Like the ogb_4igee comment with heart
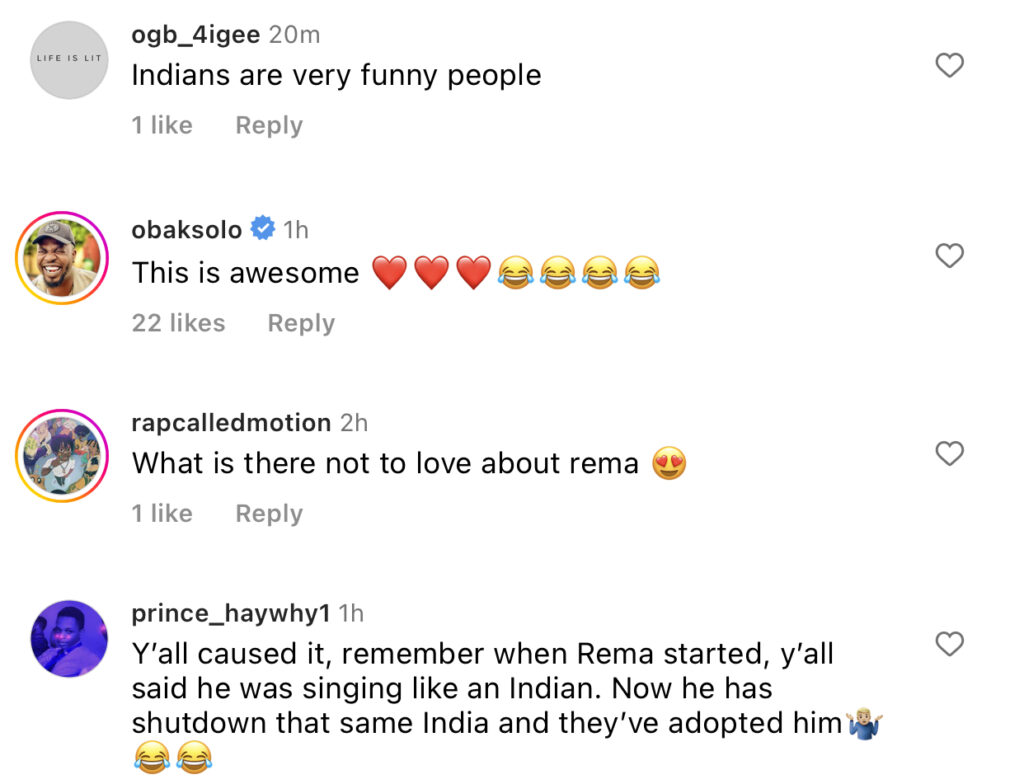The height and width of the screenshot is (784, 1024). coord(948,66)
